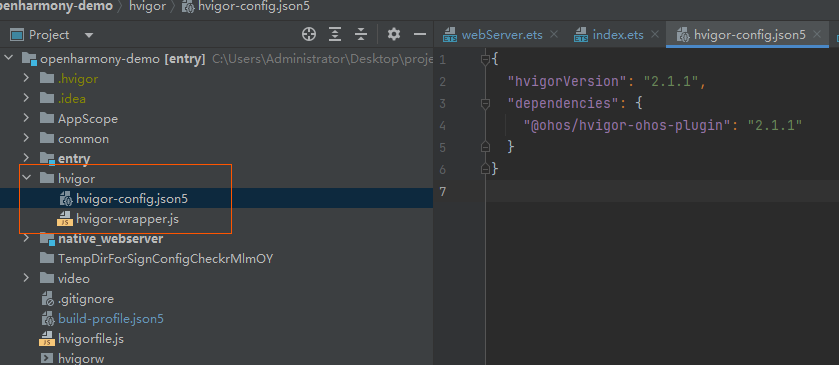Hide the Project tool window via minus icon

pyautogui.click(x=420, y=35)
